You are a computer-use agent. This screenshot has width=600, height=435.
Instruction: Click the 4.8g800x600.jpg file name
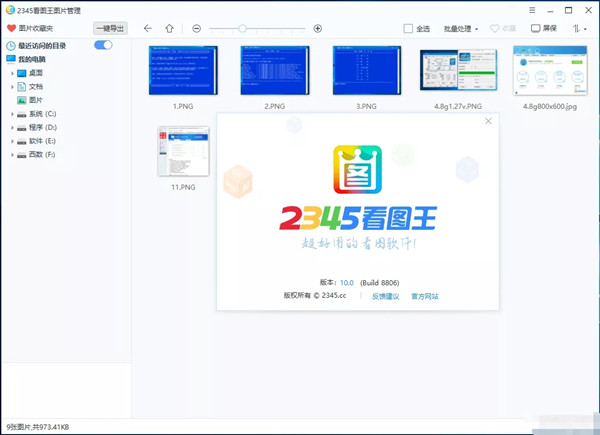click(550, 106)
